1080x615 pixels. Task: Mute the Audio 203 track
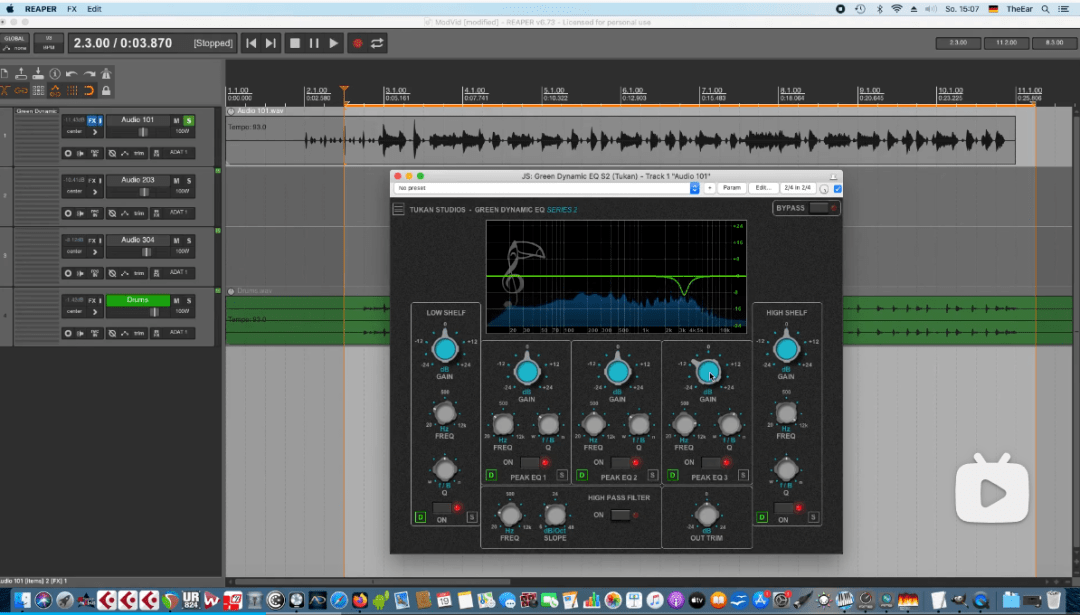[177, 182]
